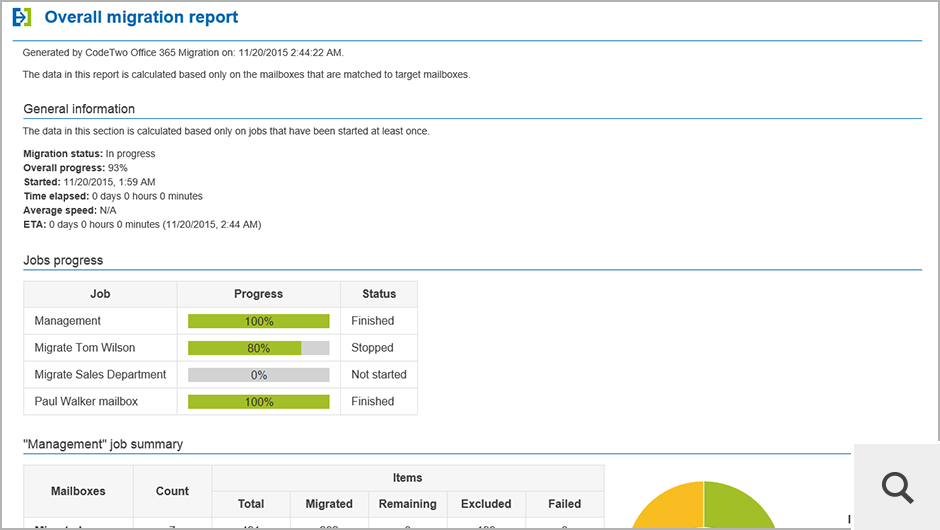Image resolution: width=940 pixels, height=530 pixels.
Task: Click the 'Job' column header
Action: (x=100, y=294)
